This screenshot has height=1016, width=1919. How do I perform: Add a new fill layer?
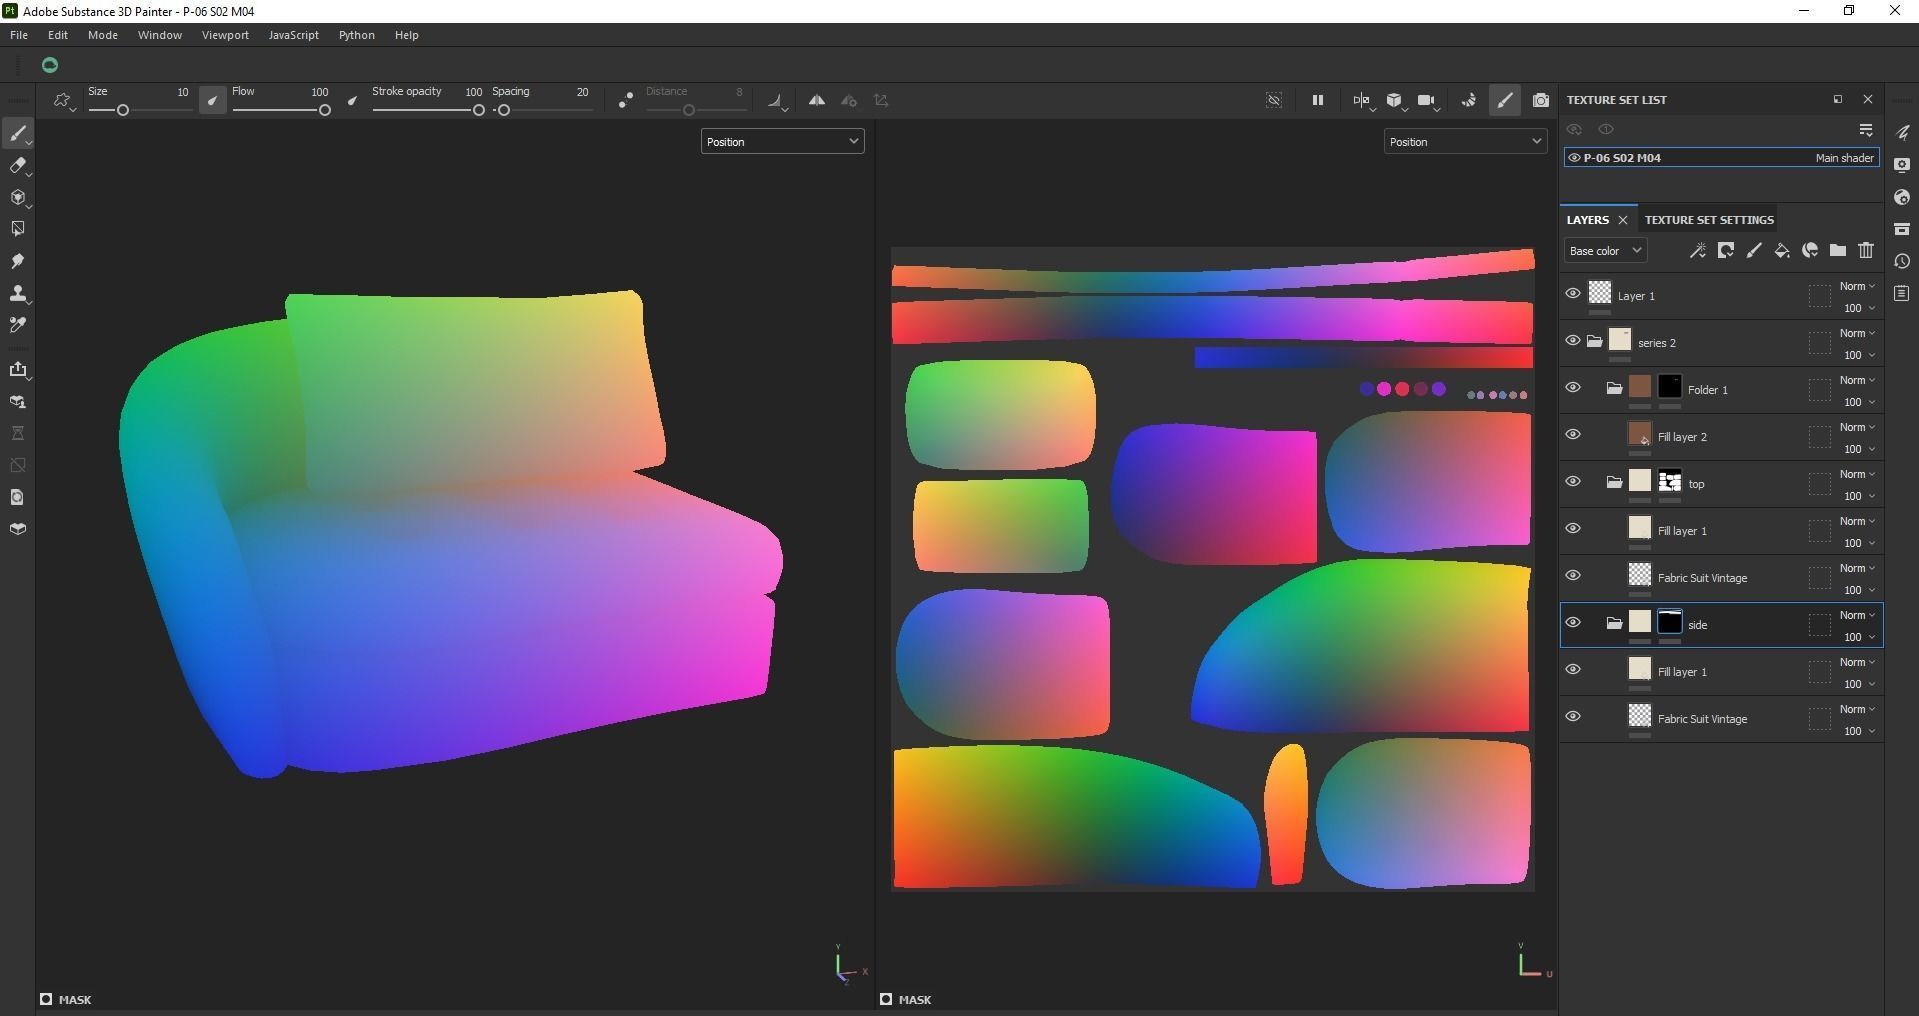pos(1781,251)
